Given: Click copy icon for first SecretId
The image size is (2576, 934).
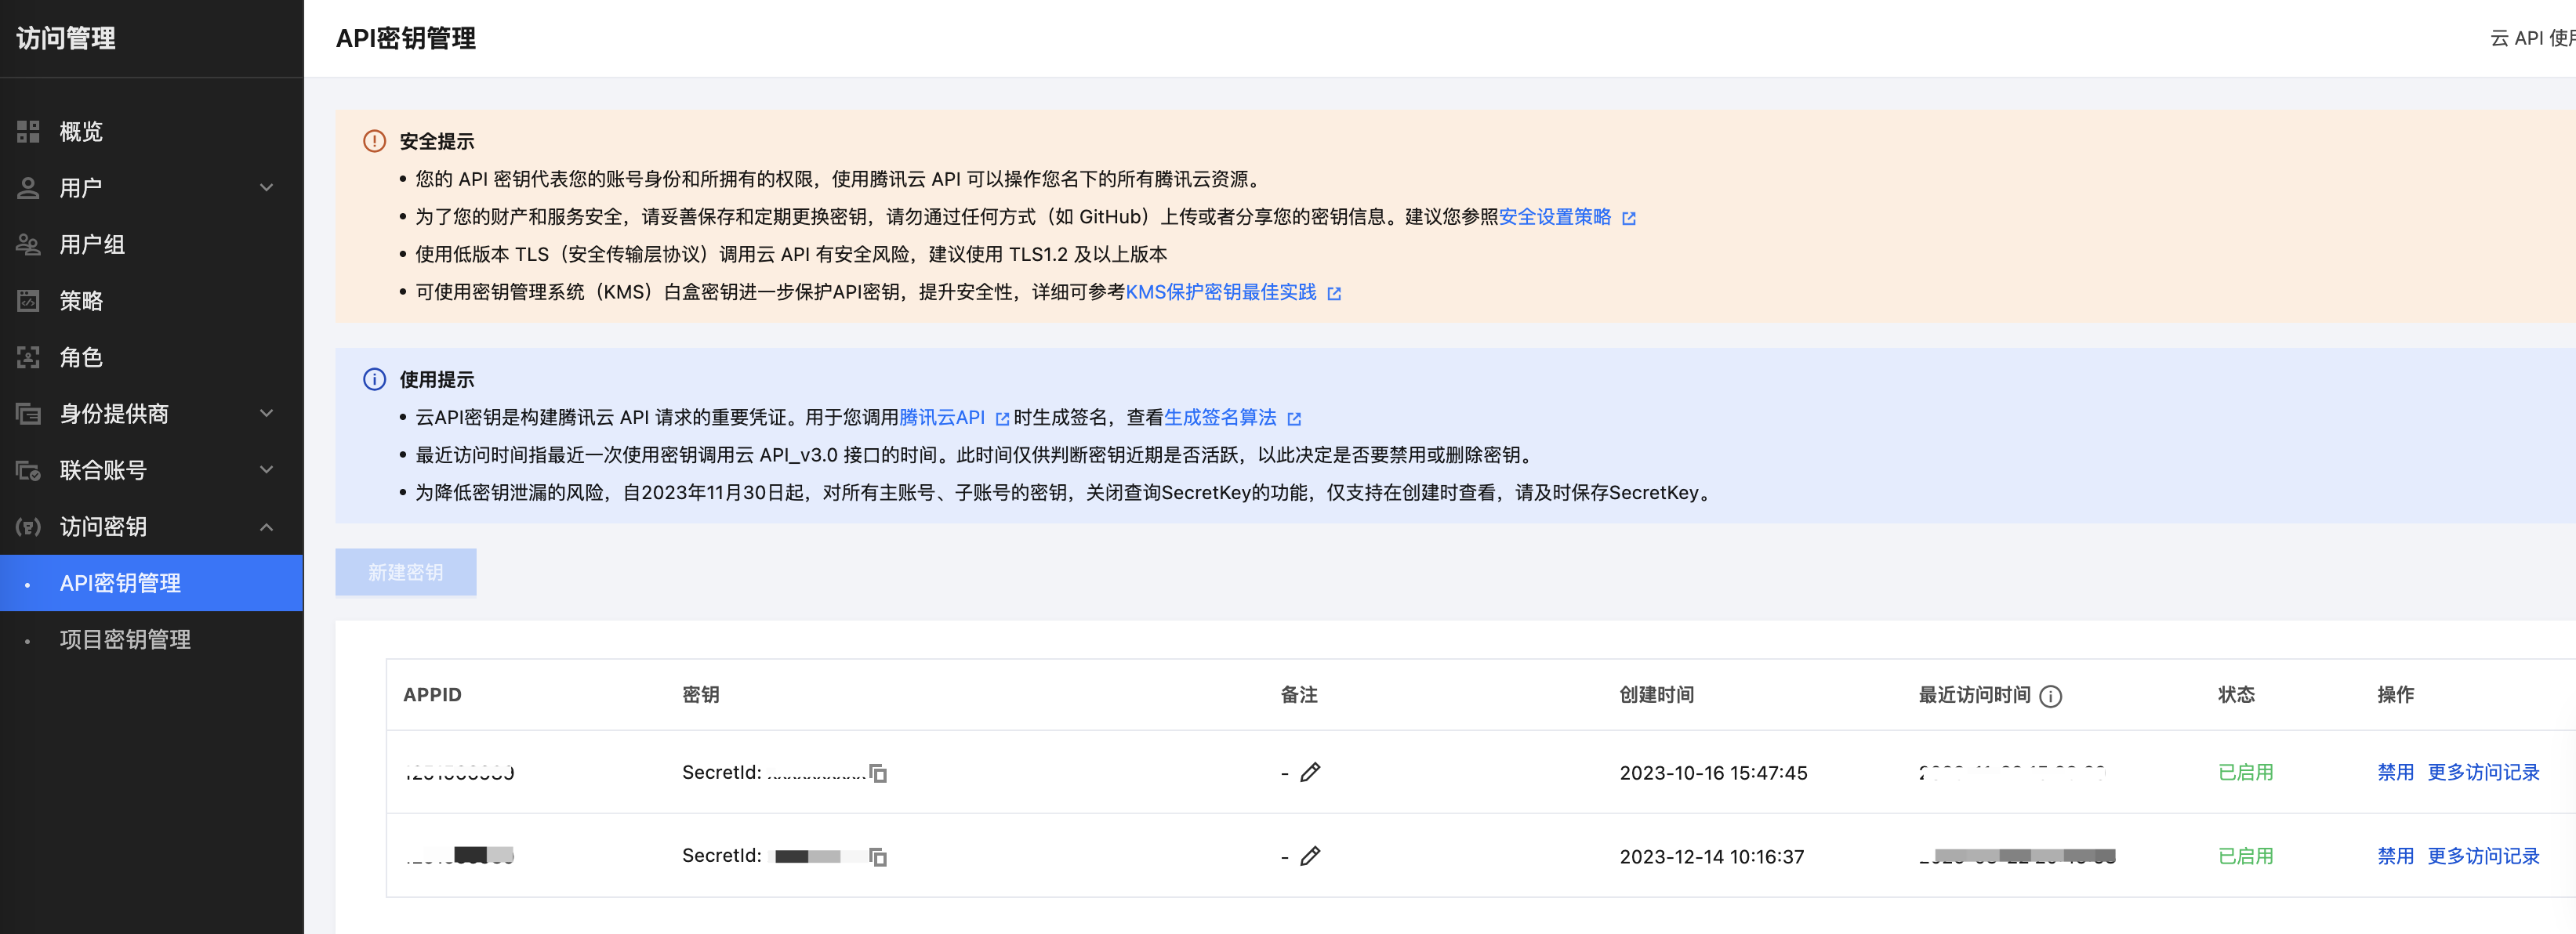Looking at the screenshot, I should (x=878, y=773).
